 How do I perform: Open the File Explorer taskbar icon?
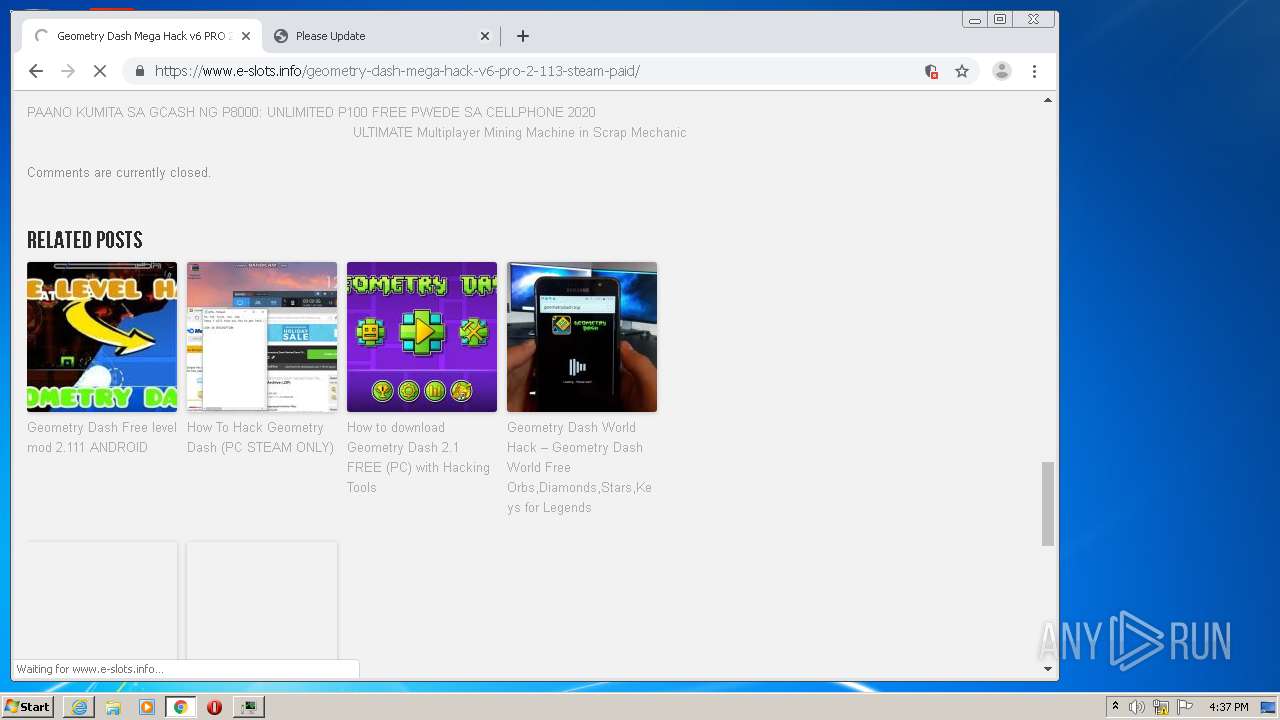coord(113,707)
